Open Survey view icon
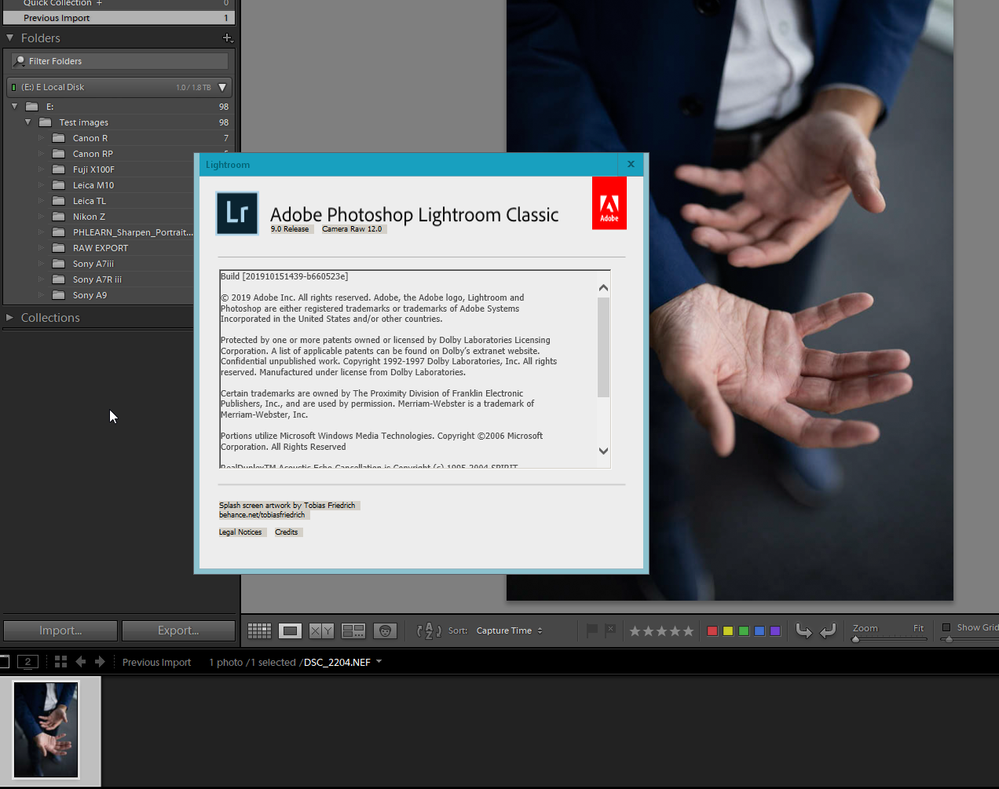Viewport: 999px width, 789px height. (353, 631)
